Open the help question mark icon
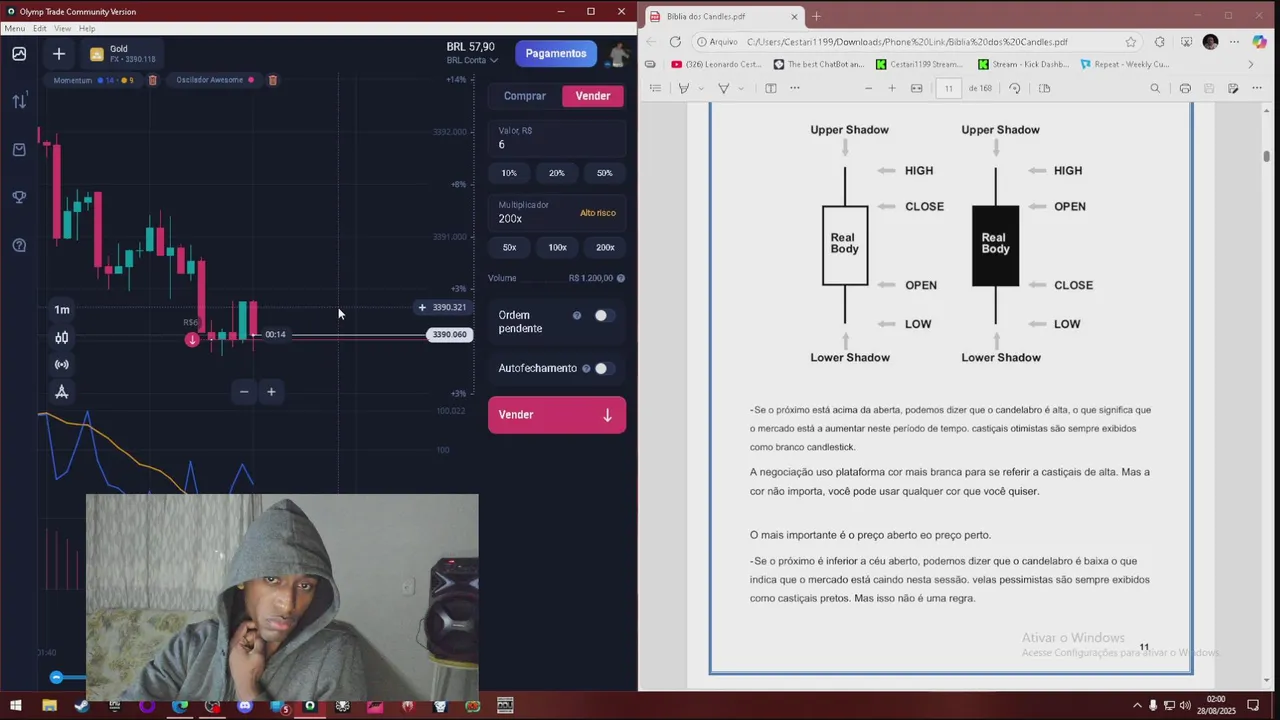1280x720 pixels. (19, 245)
